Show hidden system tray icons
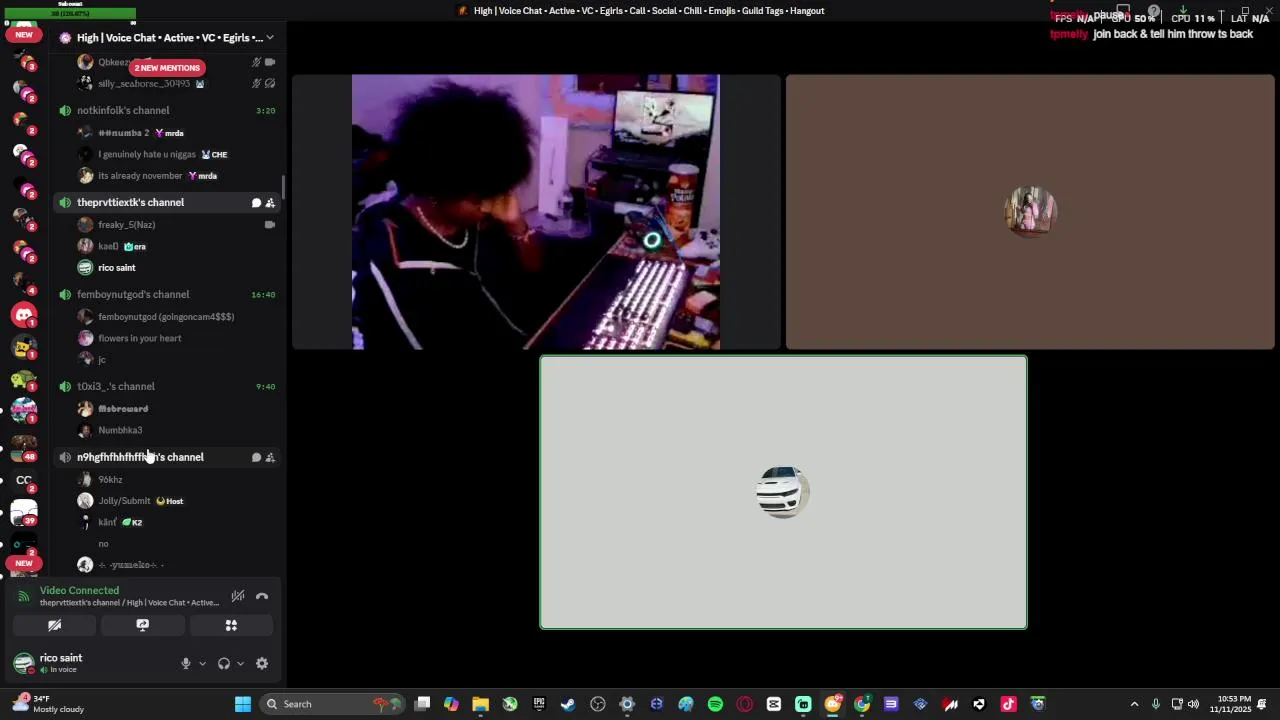Image resolution: width=1280 pixels, height=720 pixels. point(1134,704)
